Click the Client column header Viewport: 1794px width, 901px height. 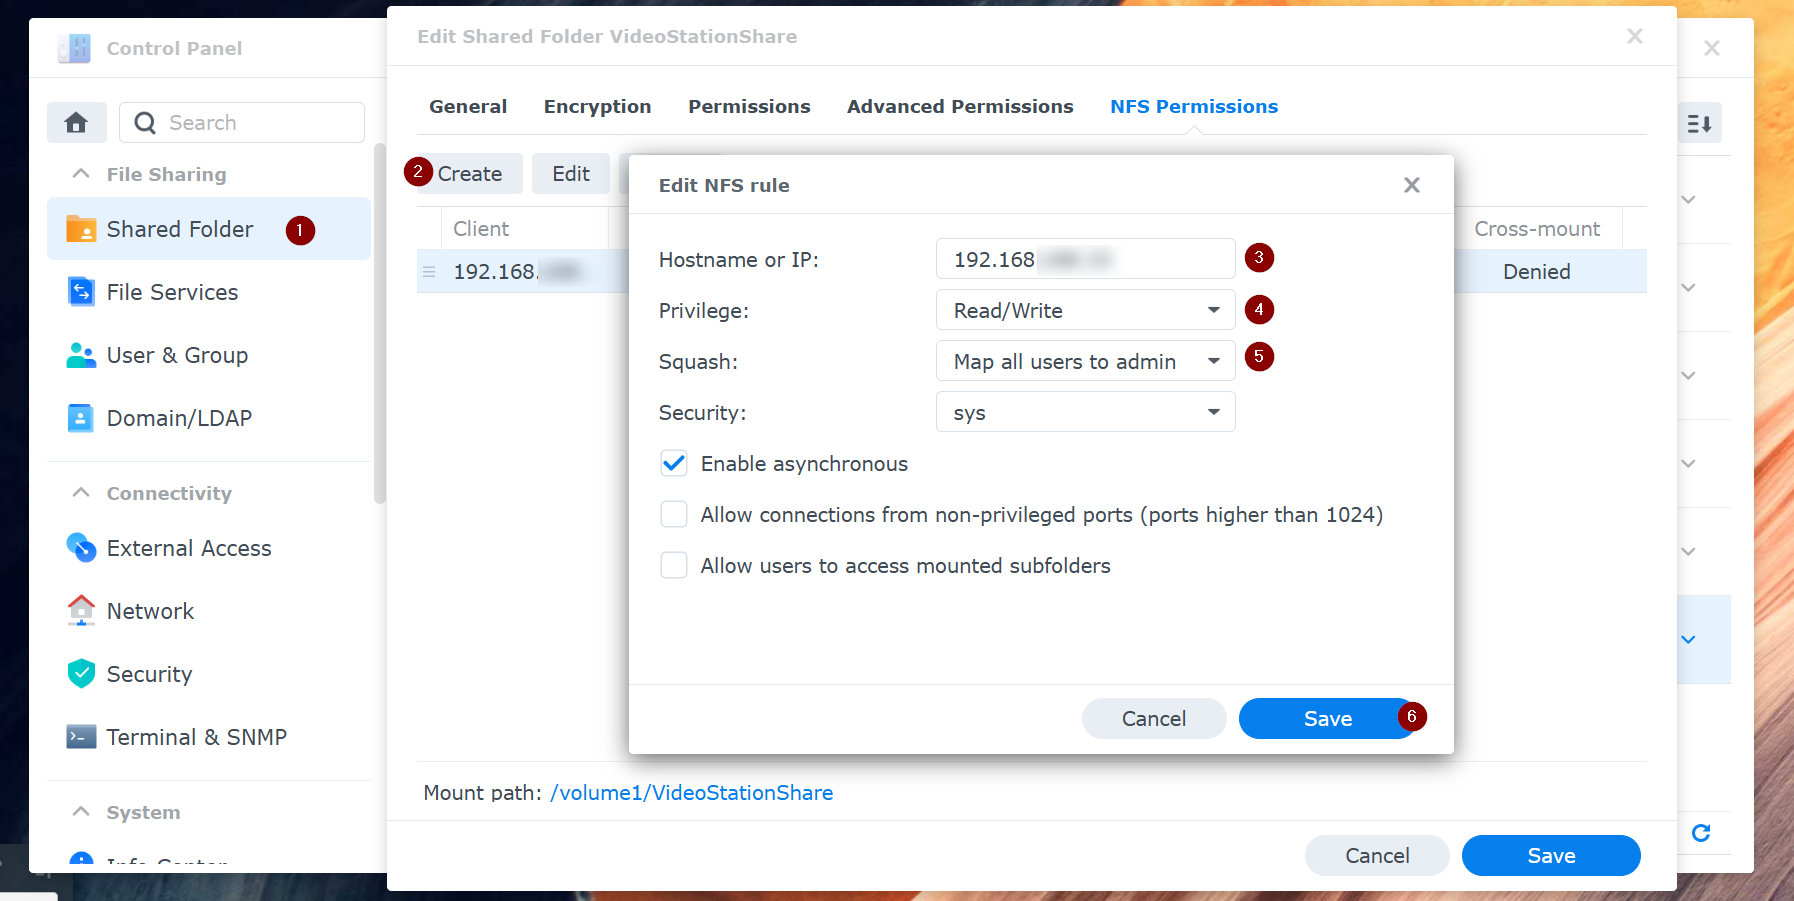click(x=525, y=229)
